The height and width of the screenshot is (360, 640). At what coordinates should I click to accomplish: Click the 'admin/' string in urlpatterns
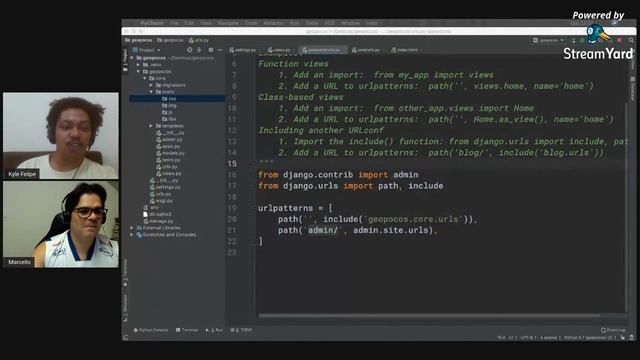point(322,230)
